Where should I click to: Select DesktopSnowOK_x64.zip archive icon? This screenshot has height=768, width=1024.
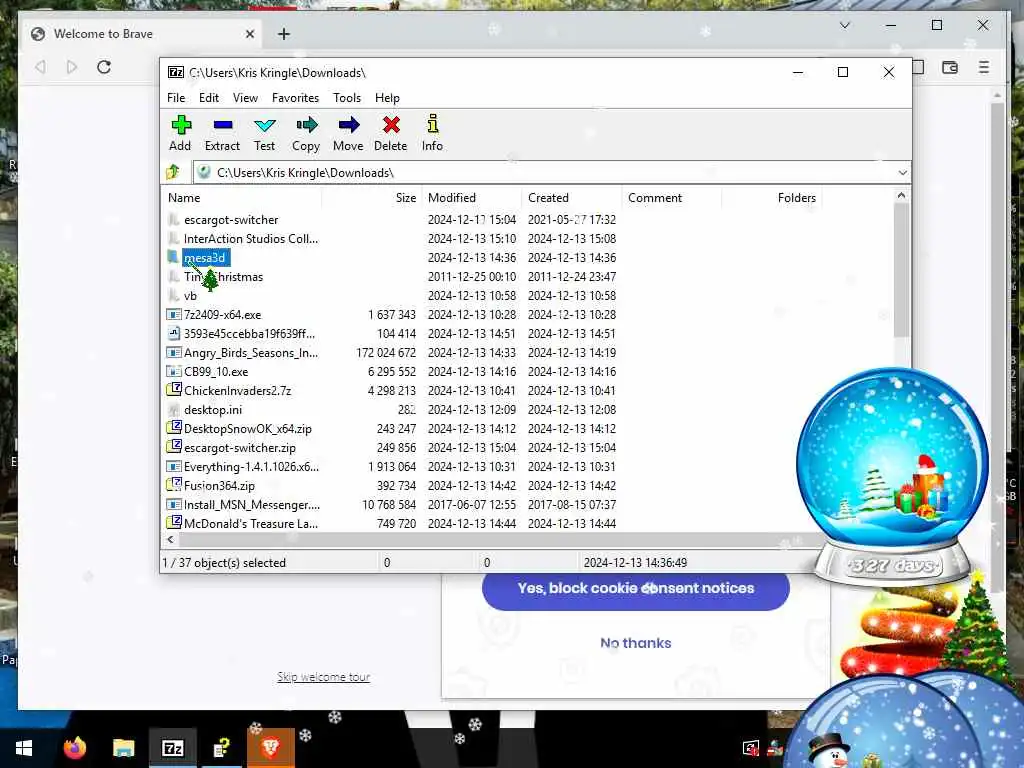click(174, 428)
